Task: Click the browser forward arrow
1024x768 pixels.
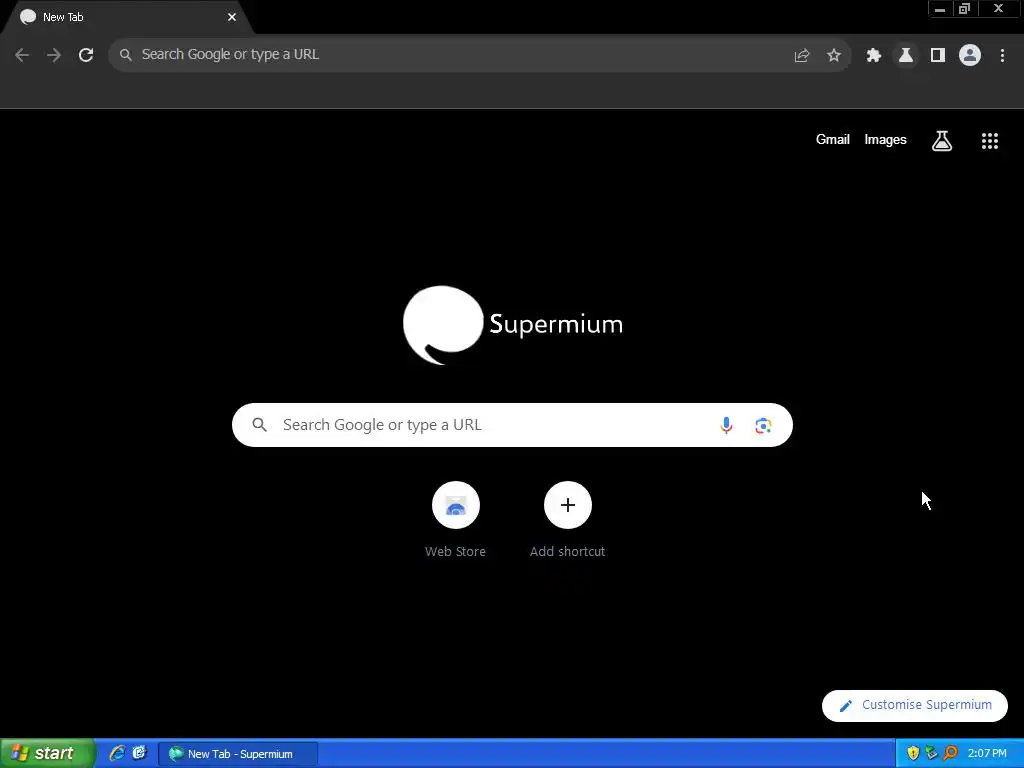Action: (54, 55)
